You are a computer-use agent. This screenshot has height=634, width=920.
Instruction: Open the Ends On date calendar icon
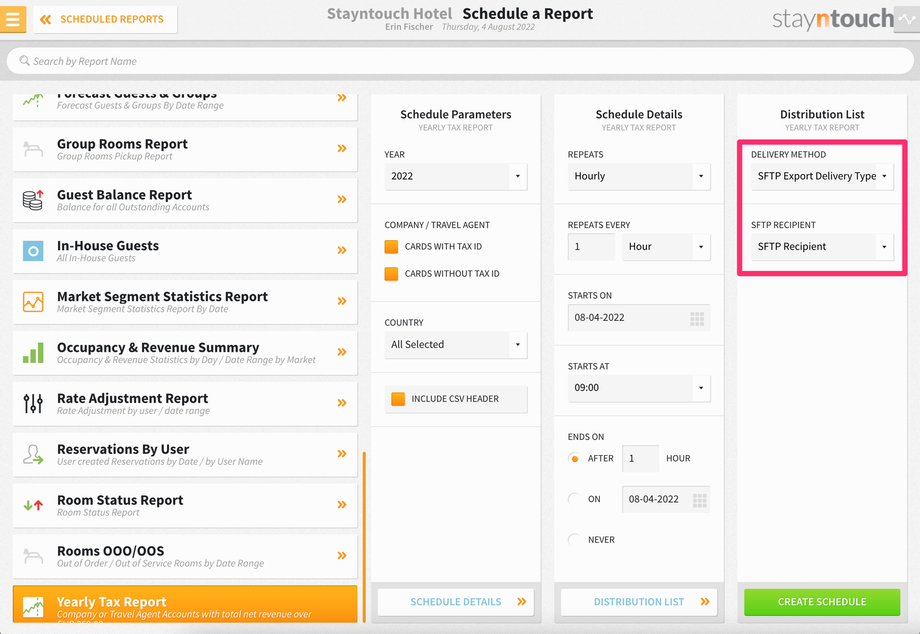(x=699, y=500)
